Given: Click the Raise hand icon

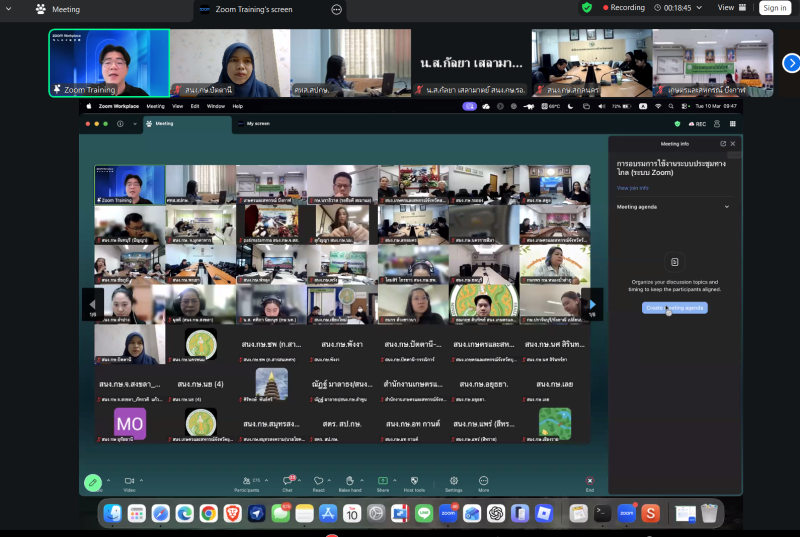Looking at the screenshot, I should pos(349,481).
